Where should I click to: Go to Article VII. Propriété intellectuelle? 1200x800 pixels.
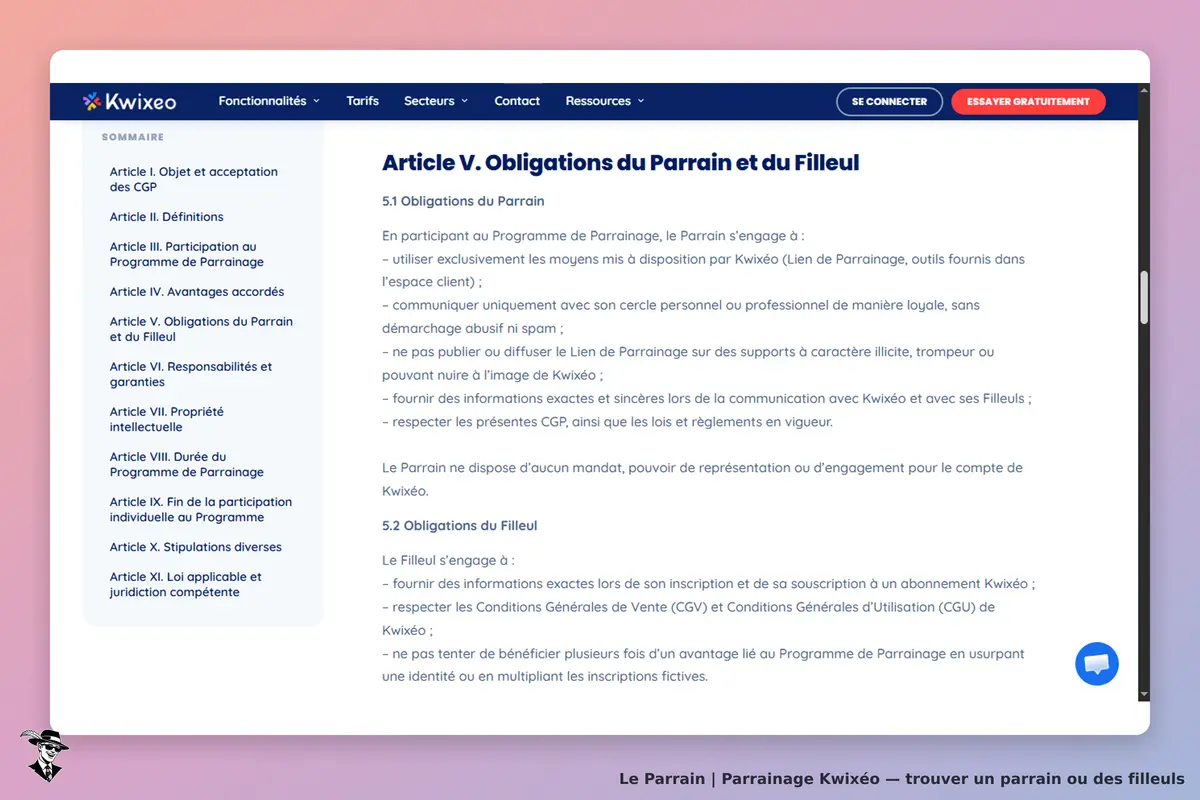pos(167,419)
